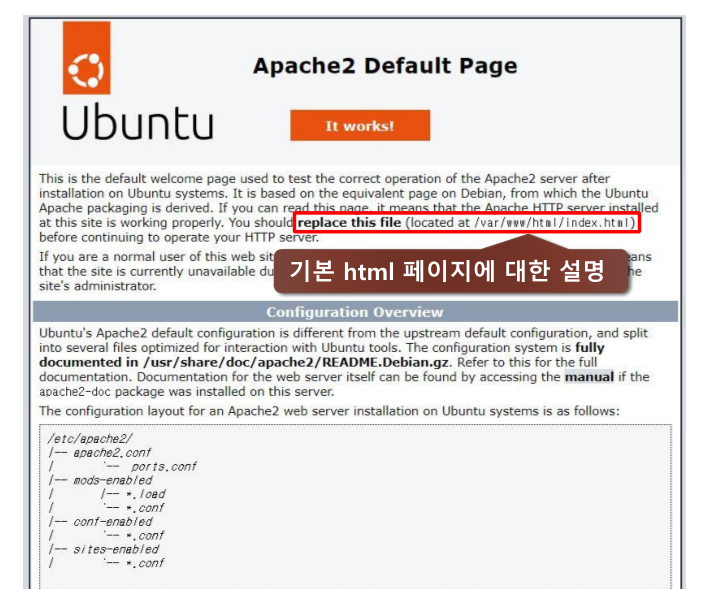Click the 'Configuration Overview' section header

(x=355, y=312)
